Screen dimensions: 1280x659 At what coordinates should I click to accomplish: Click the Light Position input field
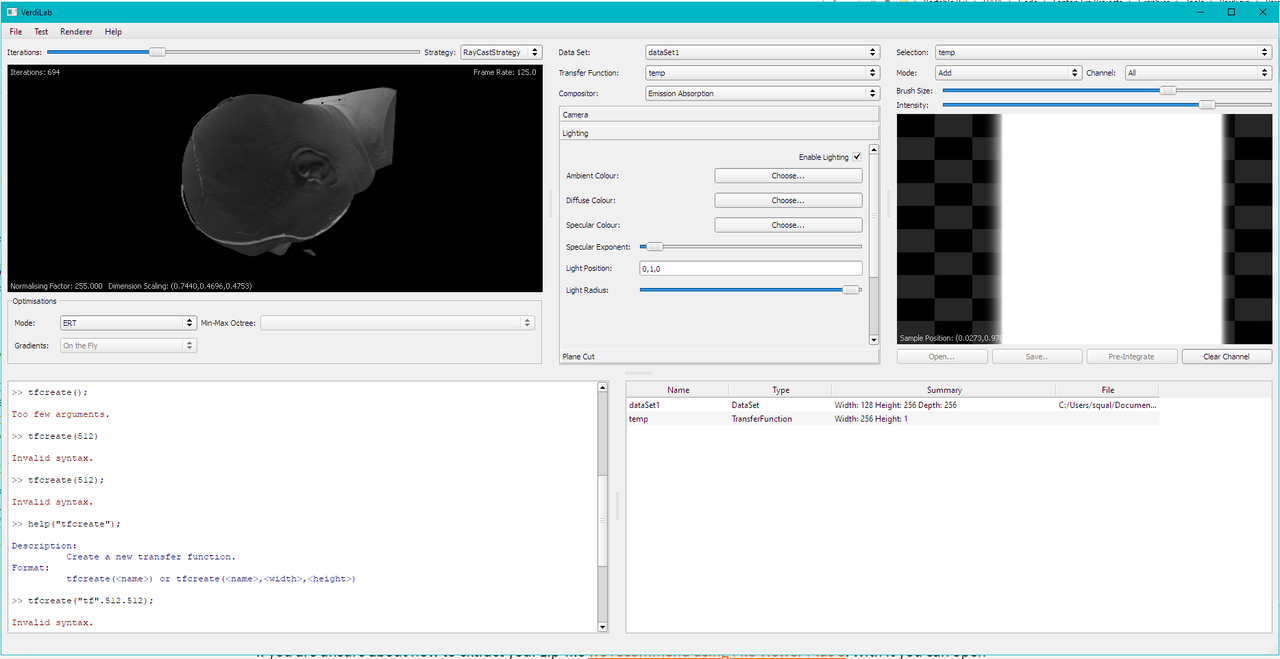point(750,268)
